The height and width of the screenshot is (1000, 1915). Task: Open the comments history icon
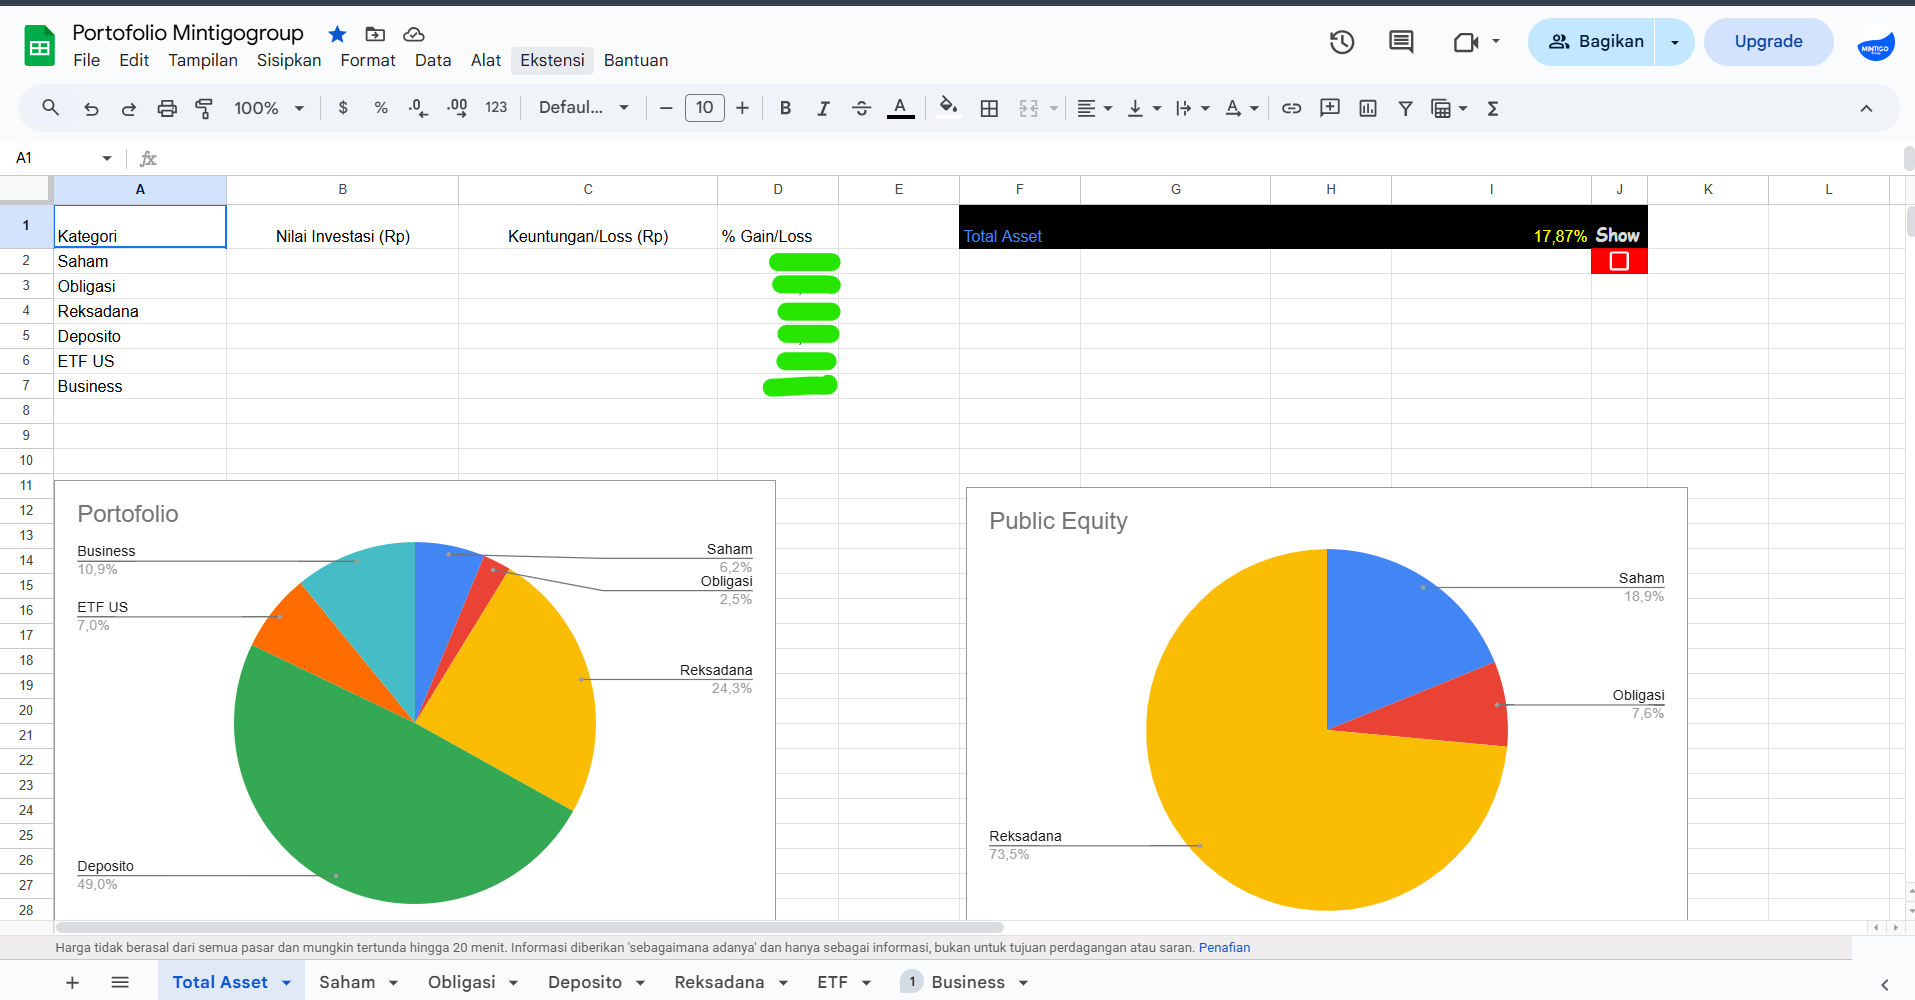pos(1401,42)
